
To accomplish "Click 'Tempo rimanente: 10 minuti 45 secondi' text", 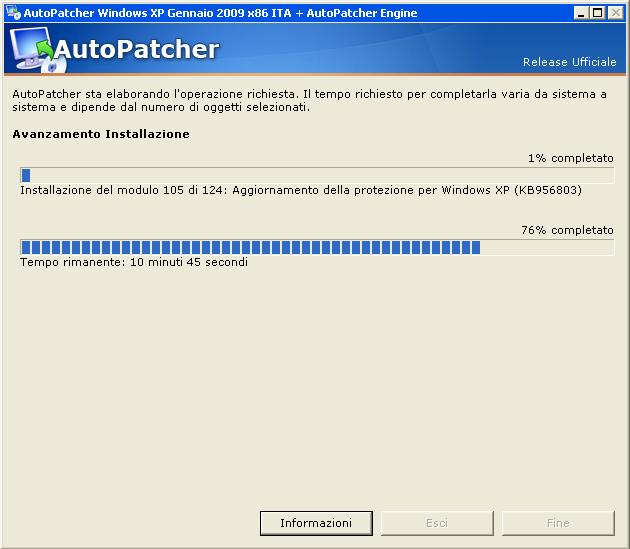I will tap(134, 262).
